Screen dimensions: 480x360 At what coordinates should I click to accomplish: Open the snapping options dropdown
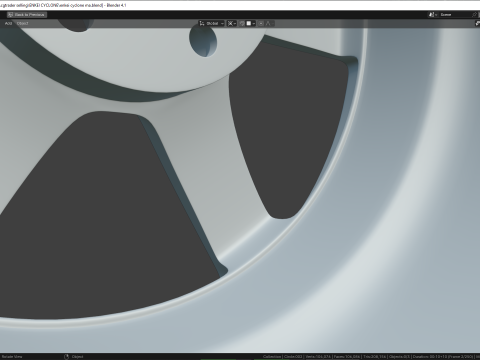251,23
